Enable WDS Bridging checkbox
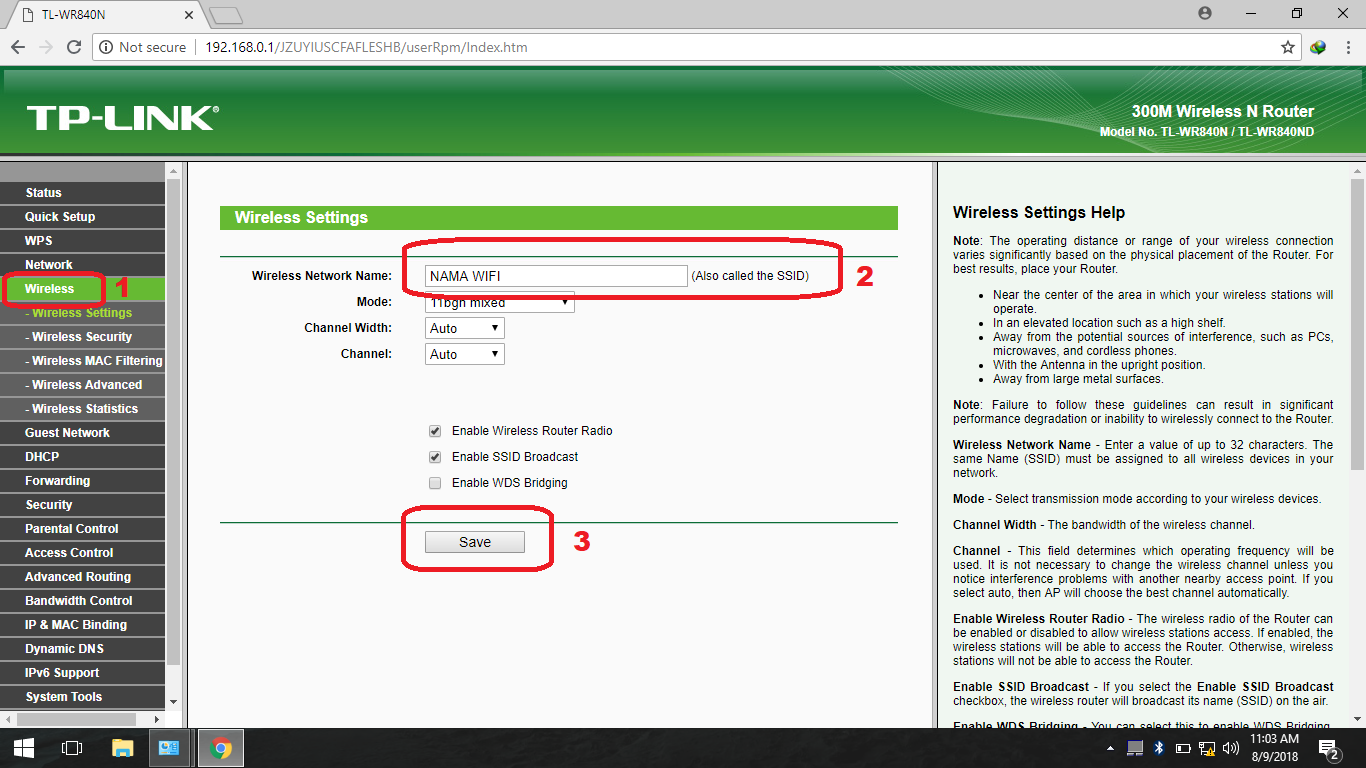Viewport: 1366px width, 768px height. pyautogui.click(x=435, y=483)
